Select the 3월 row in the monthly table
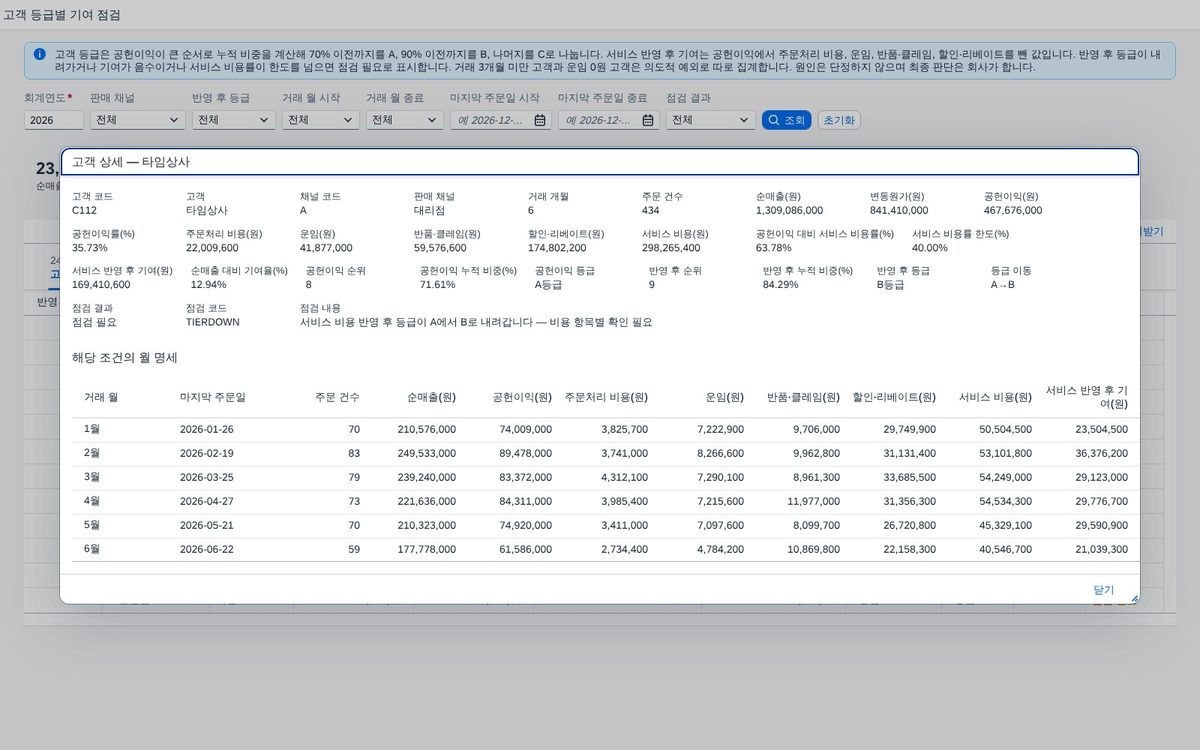Screen dimensions: 1200x750 [x=606, y=477]
